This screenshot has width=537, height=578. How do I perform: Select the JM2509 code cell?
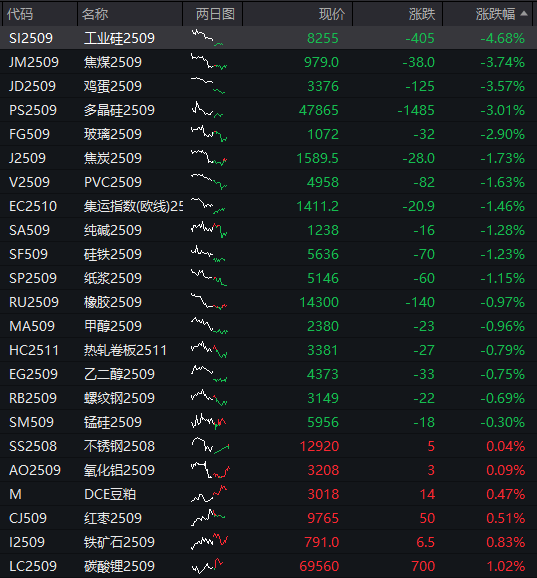pyautogui.click(x=34, y=62)
